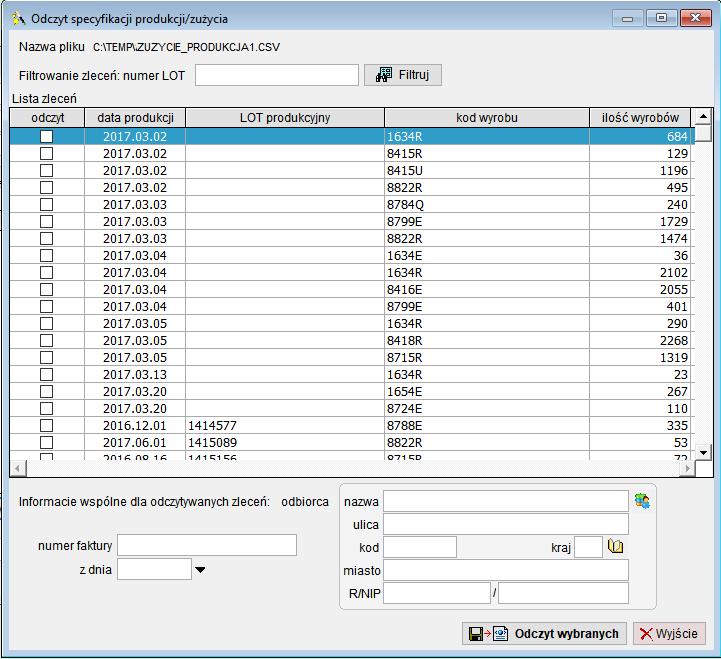This screenshot has height=659, width=721.
Task: Open the country dictionary book icon
Action: point(615,546)
